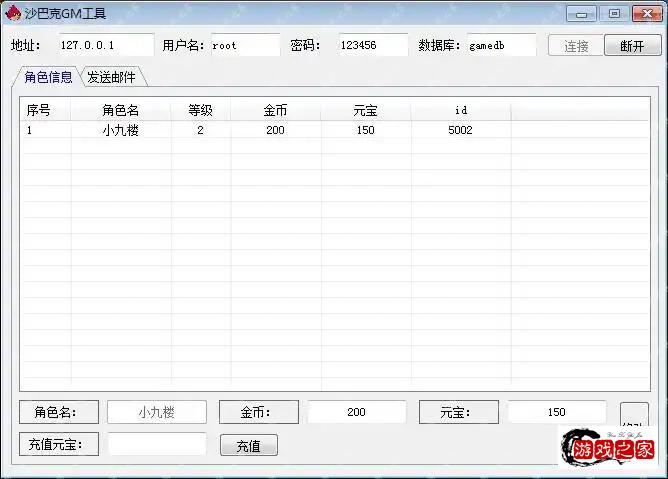
Task: Click the 充值 button
Action: 249,446
